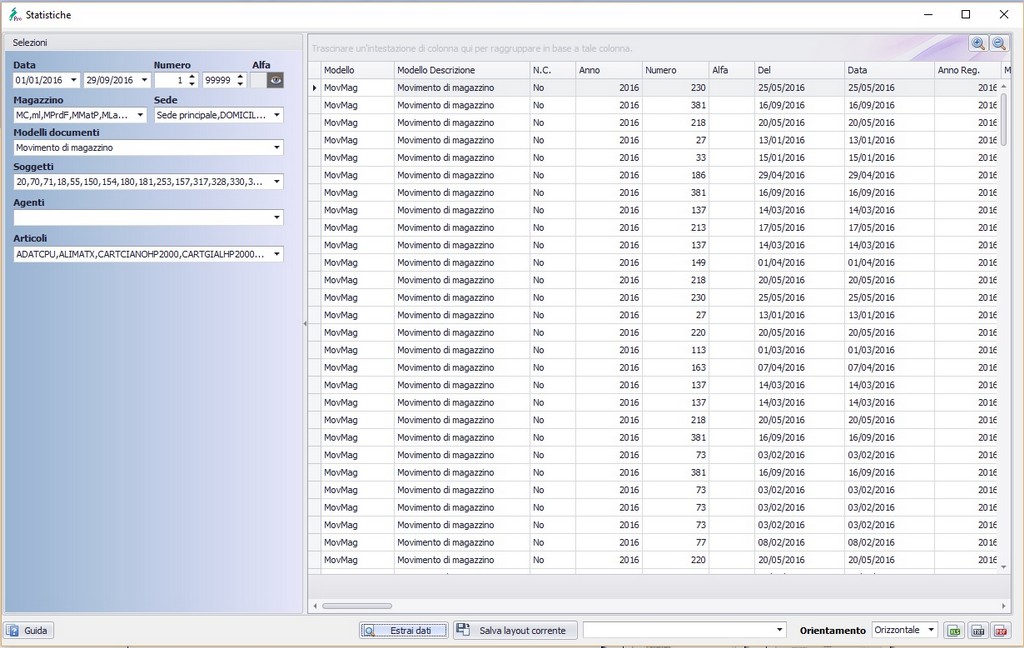This screenshot has height=648, width=1024.
Task: Click the Statistiche app icon in title bar
Action: coord(14,14)
